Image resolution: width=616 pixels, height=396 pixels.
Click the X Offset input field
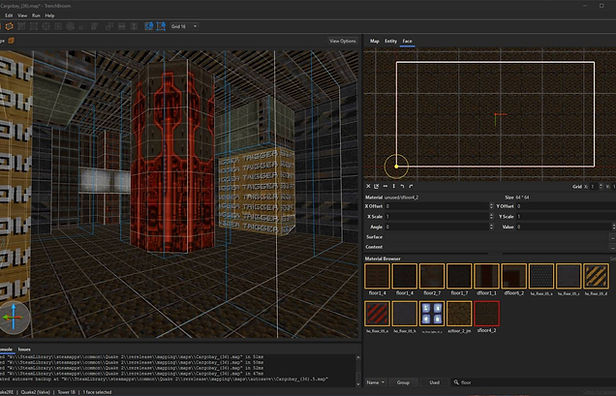coord(436,206)
